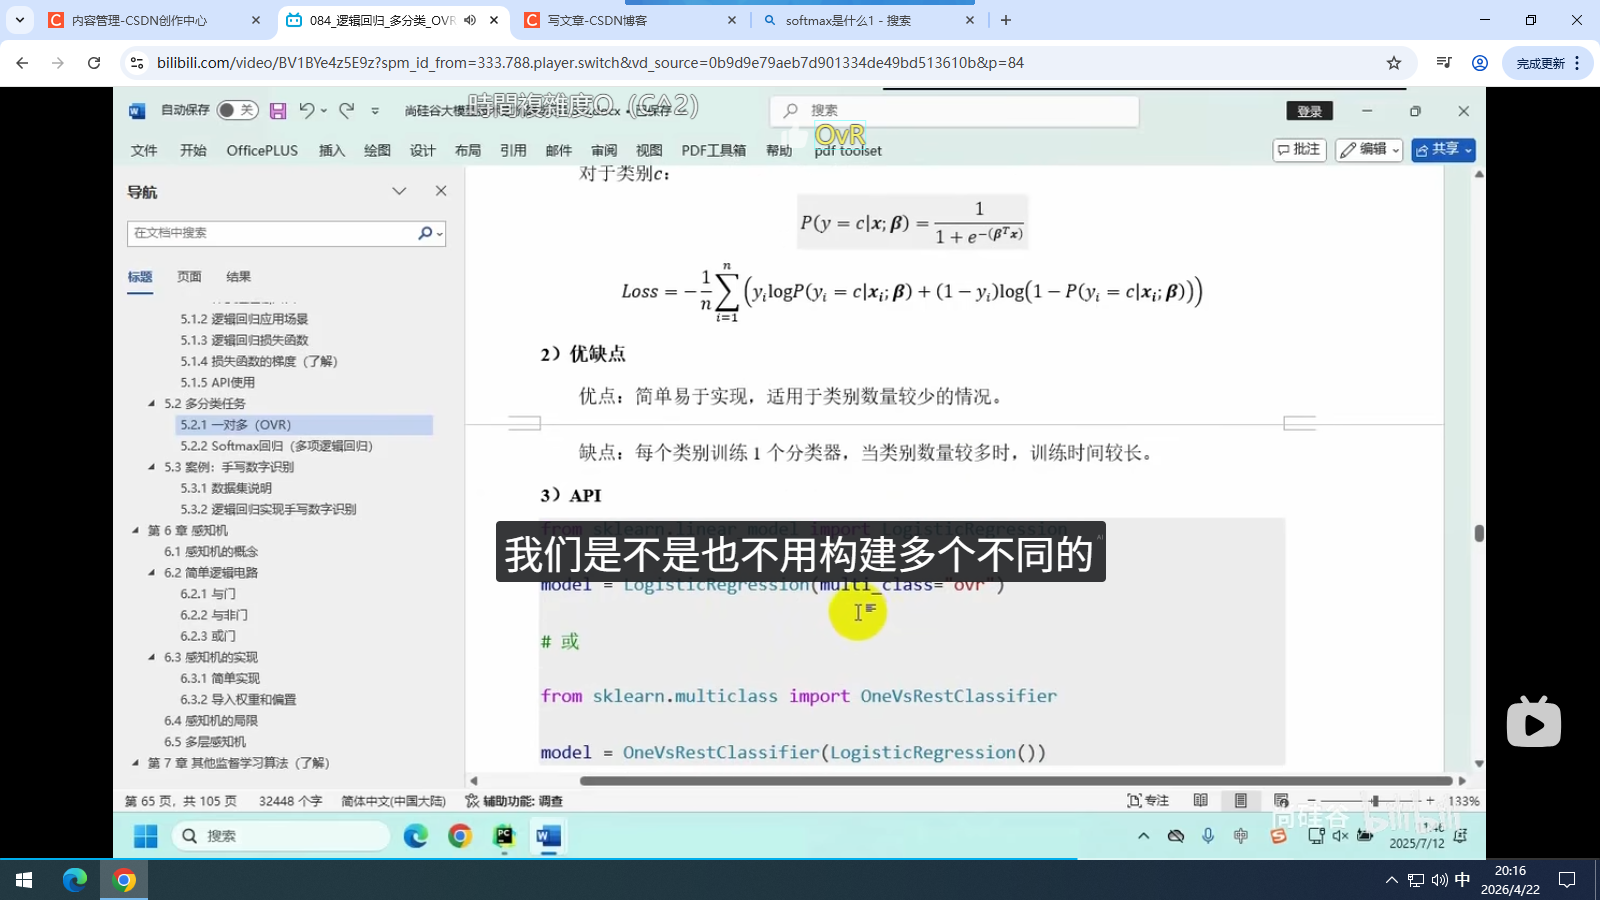
Task: Click the 登录 sign-in button
Action: coord(1309,111)
